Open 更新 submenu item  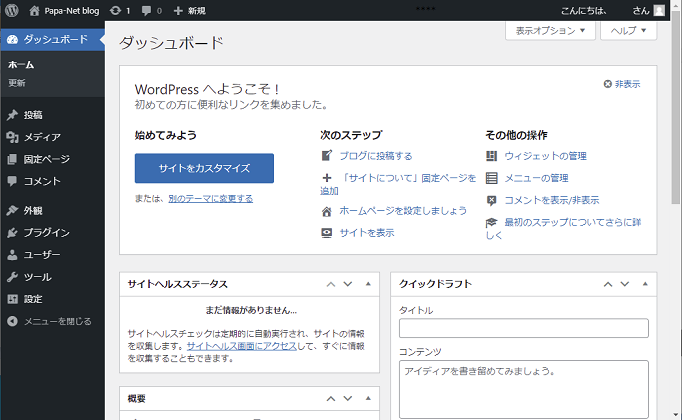(x=17, y=83)
